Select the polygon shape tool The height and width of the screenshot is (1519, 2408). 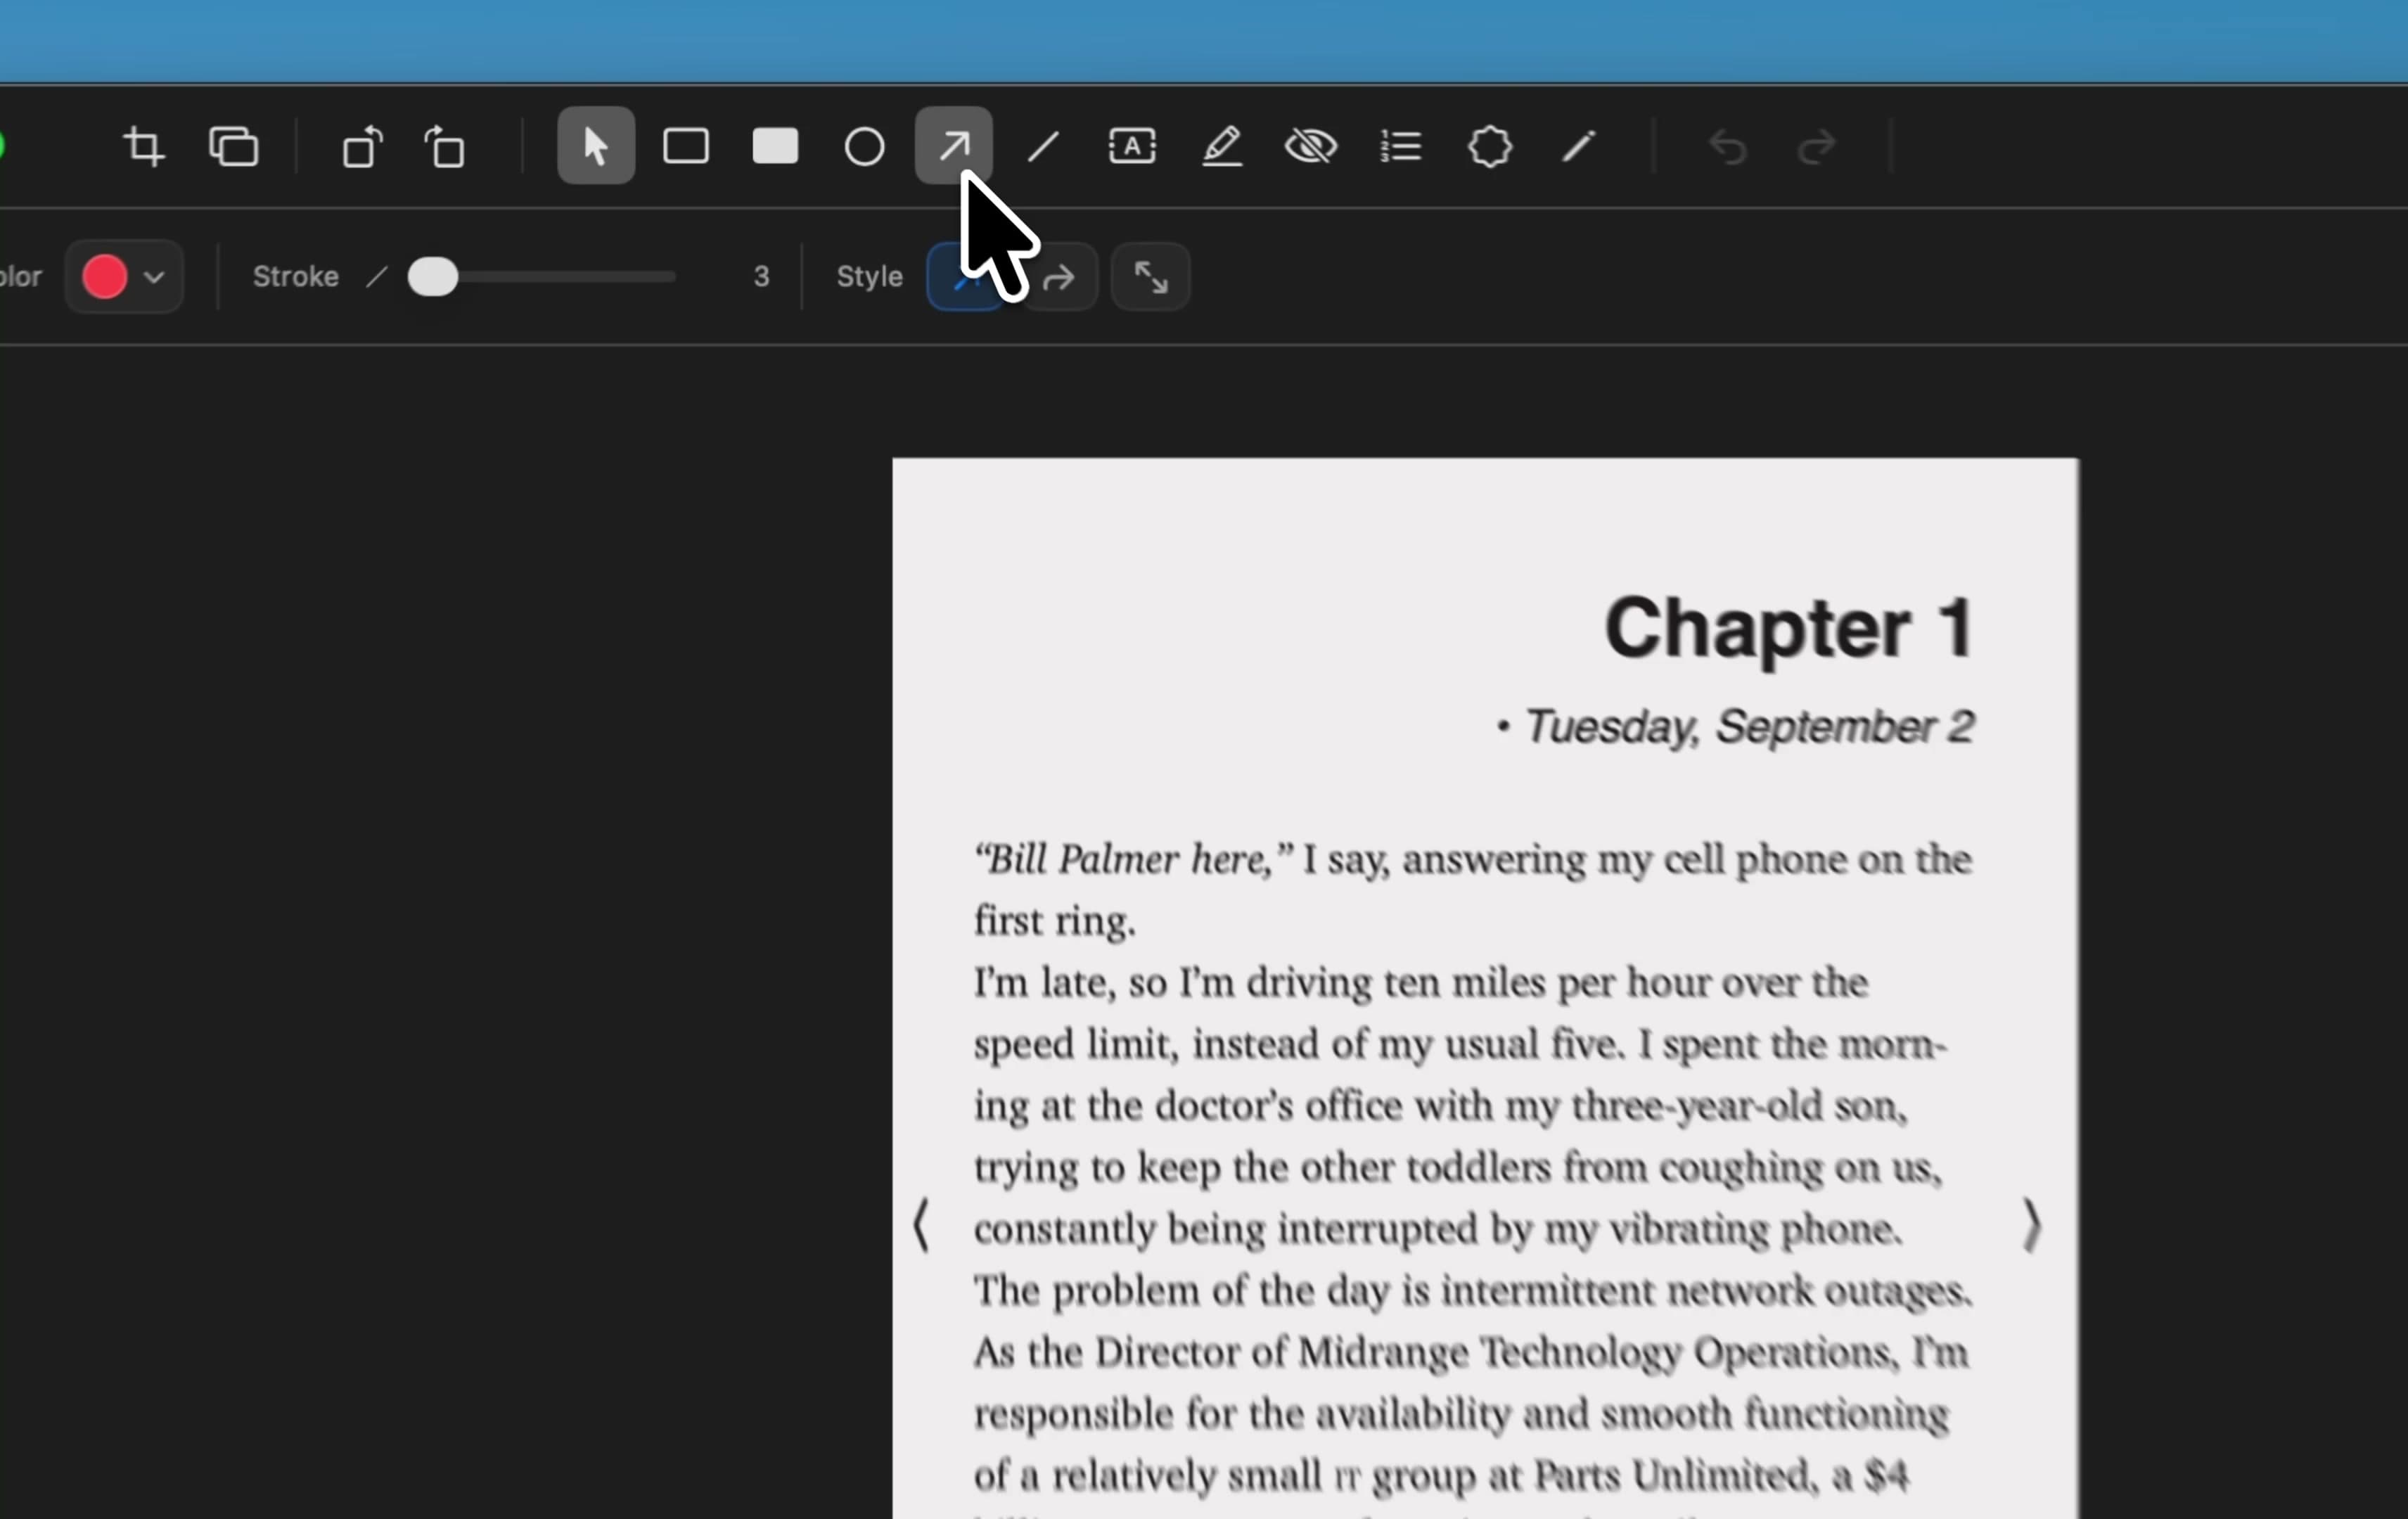click(x=1490, y=147)
